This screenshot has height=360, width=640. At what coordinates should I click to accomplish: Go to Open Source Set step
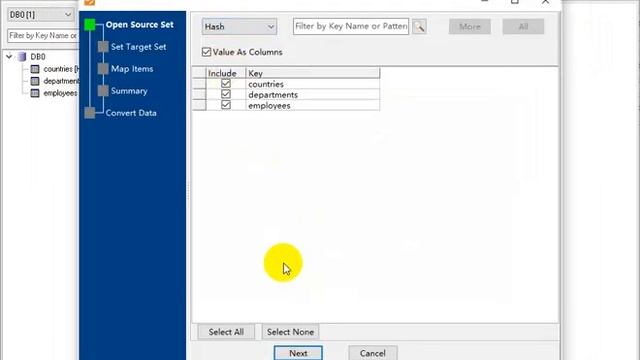click(x=140, y=25)
